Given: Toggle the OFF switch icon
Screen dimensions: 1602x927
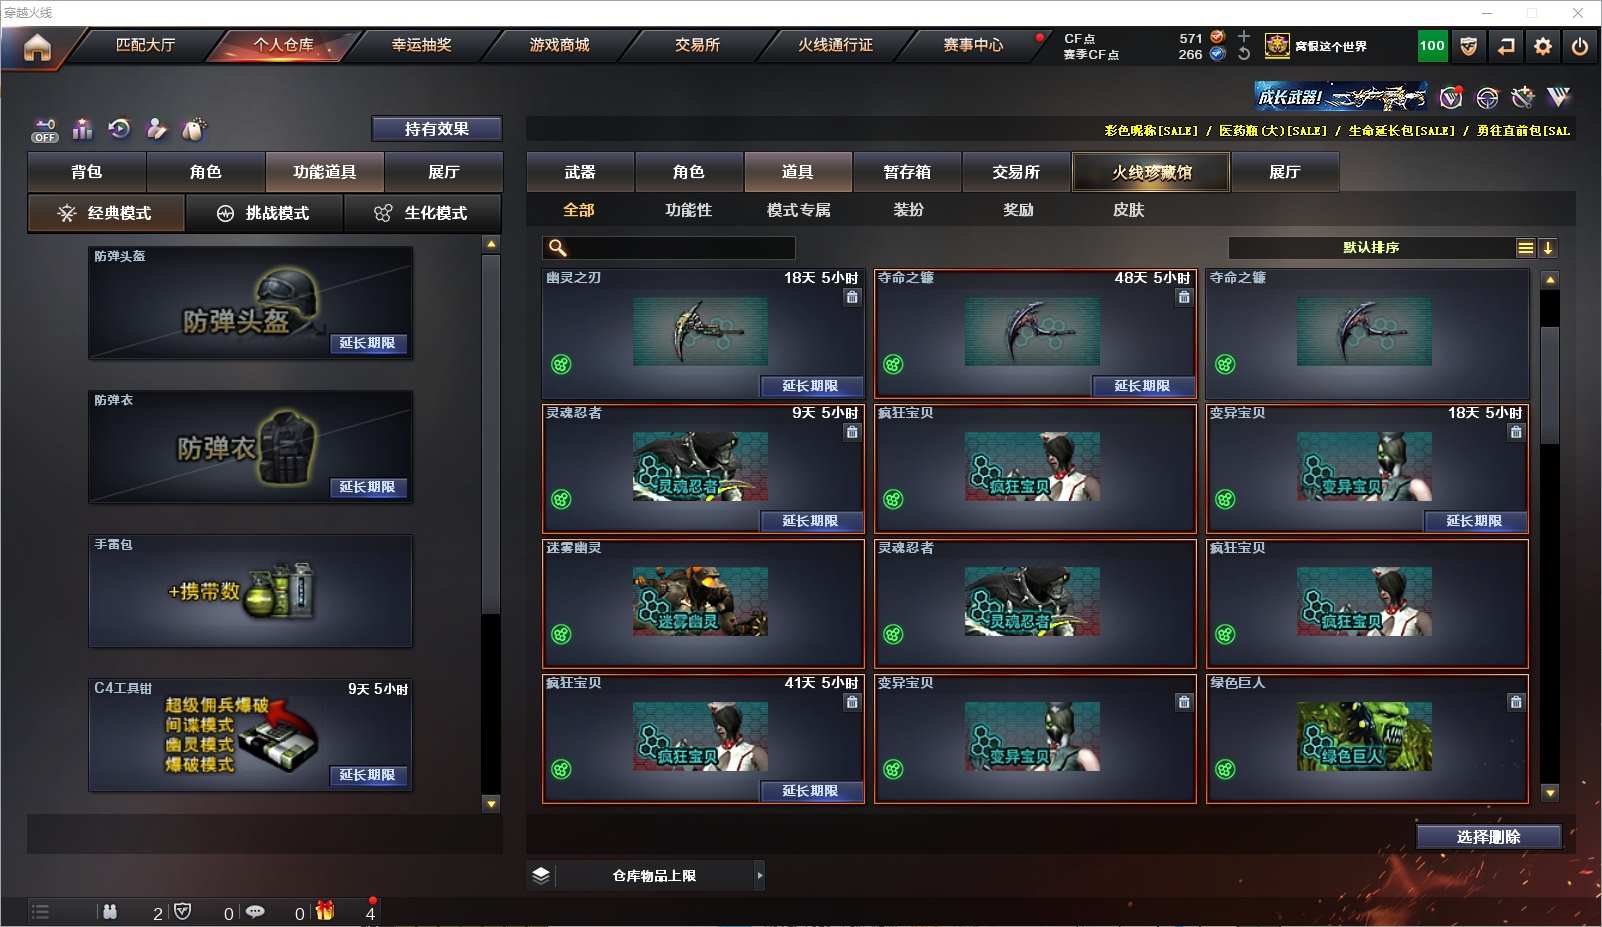Looking at the screenshot, I should coord(45,130).
